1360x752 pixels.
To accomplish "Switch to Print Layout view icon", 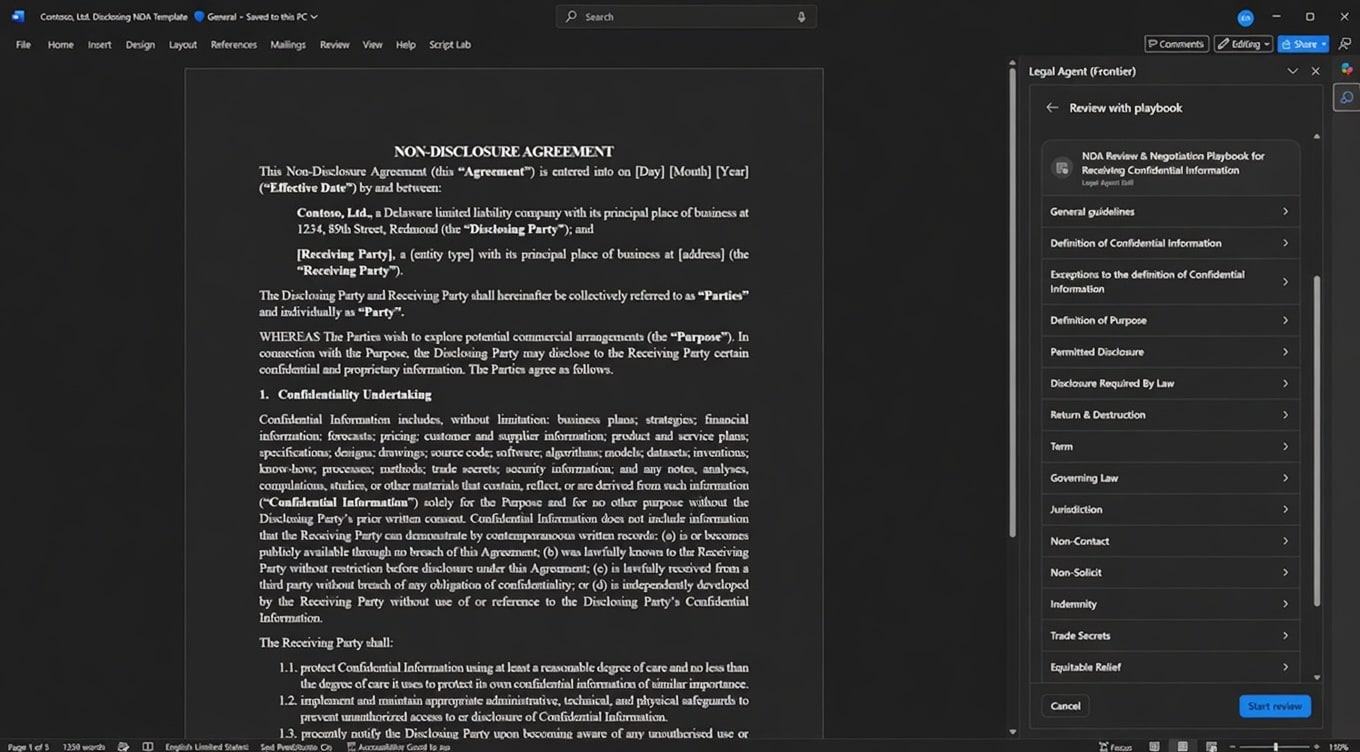I will tap(1182, 746).
